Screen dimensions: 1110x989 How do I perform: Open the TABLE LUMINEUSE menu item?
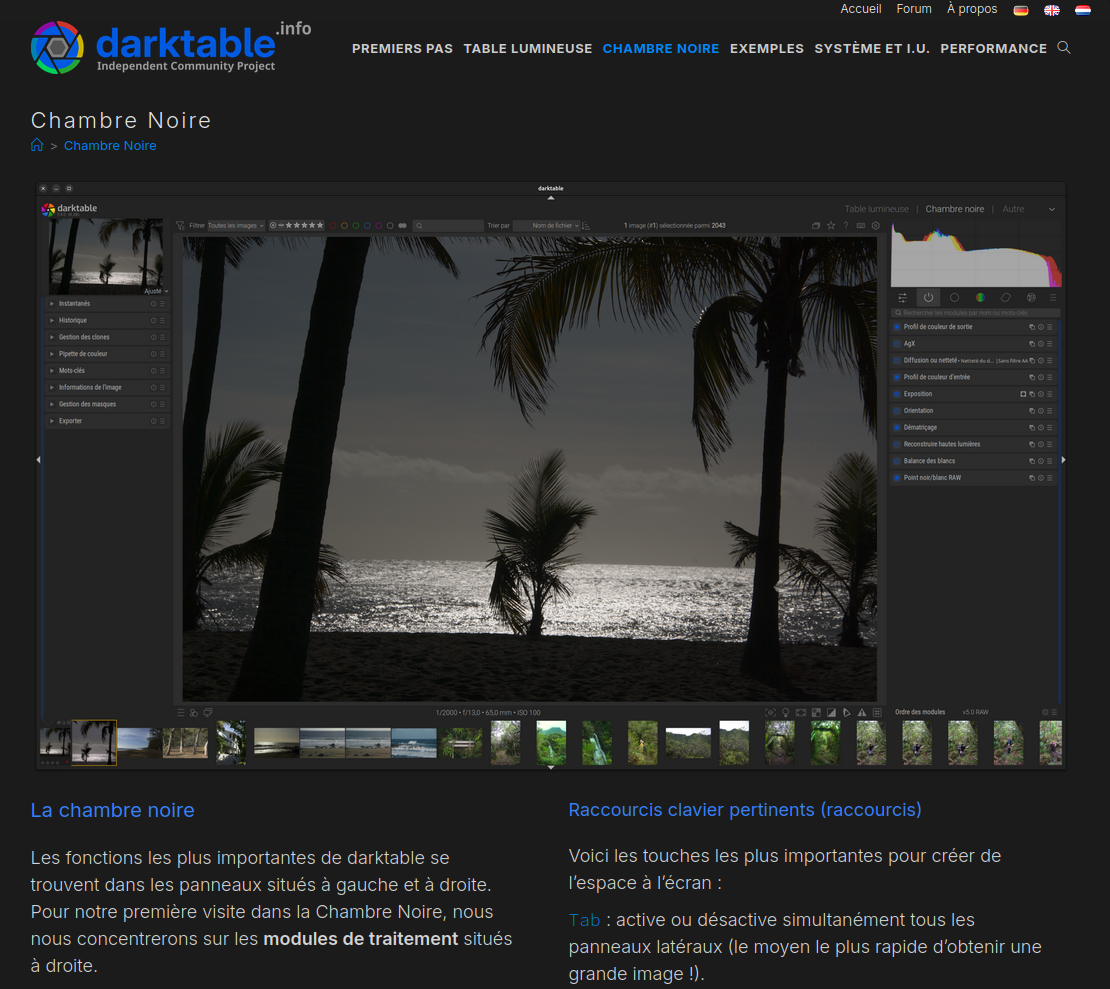527,48
